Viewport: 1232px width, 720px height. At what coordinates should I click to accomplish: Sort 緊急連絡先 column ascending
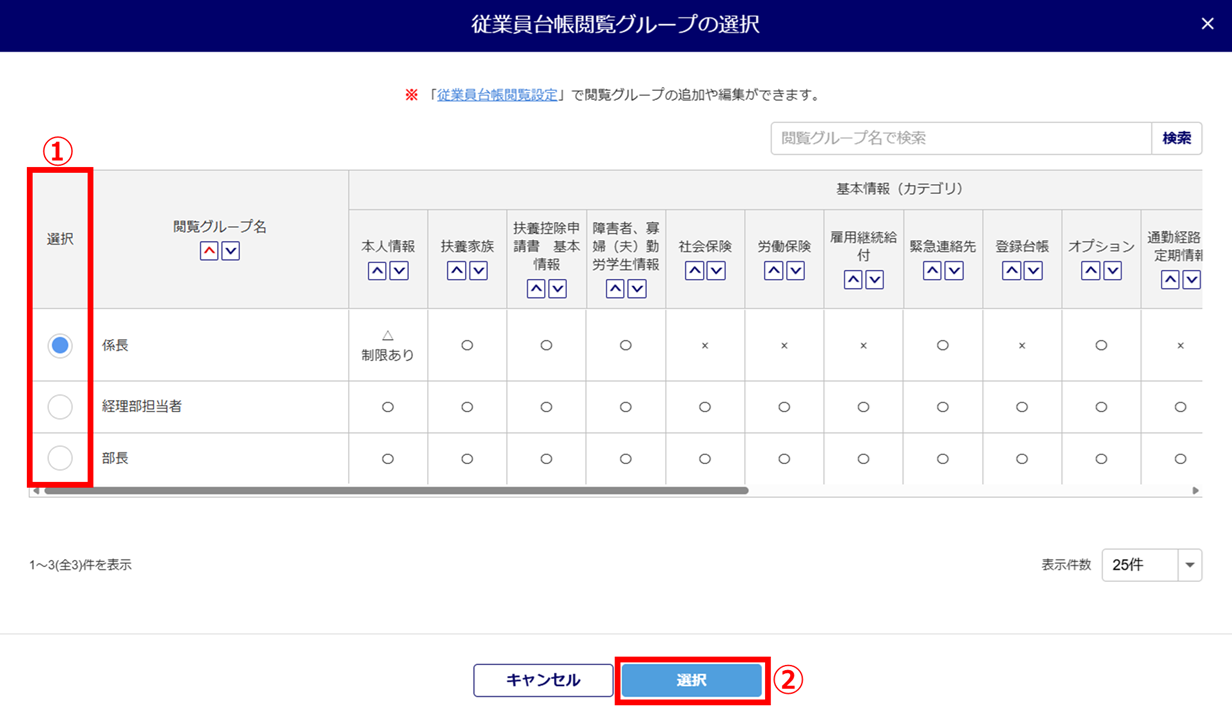pos(932,270)
